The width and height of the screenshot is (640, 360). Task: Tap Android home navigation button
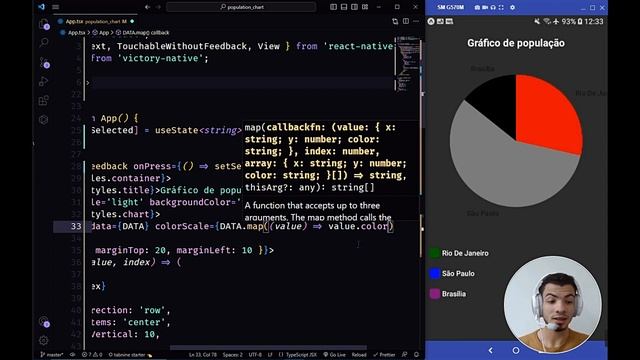click(x=516, y=350)
